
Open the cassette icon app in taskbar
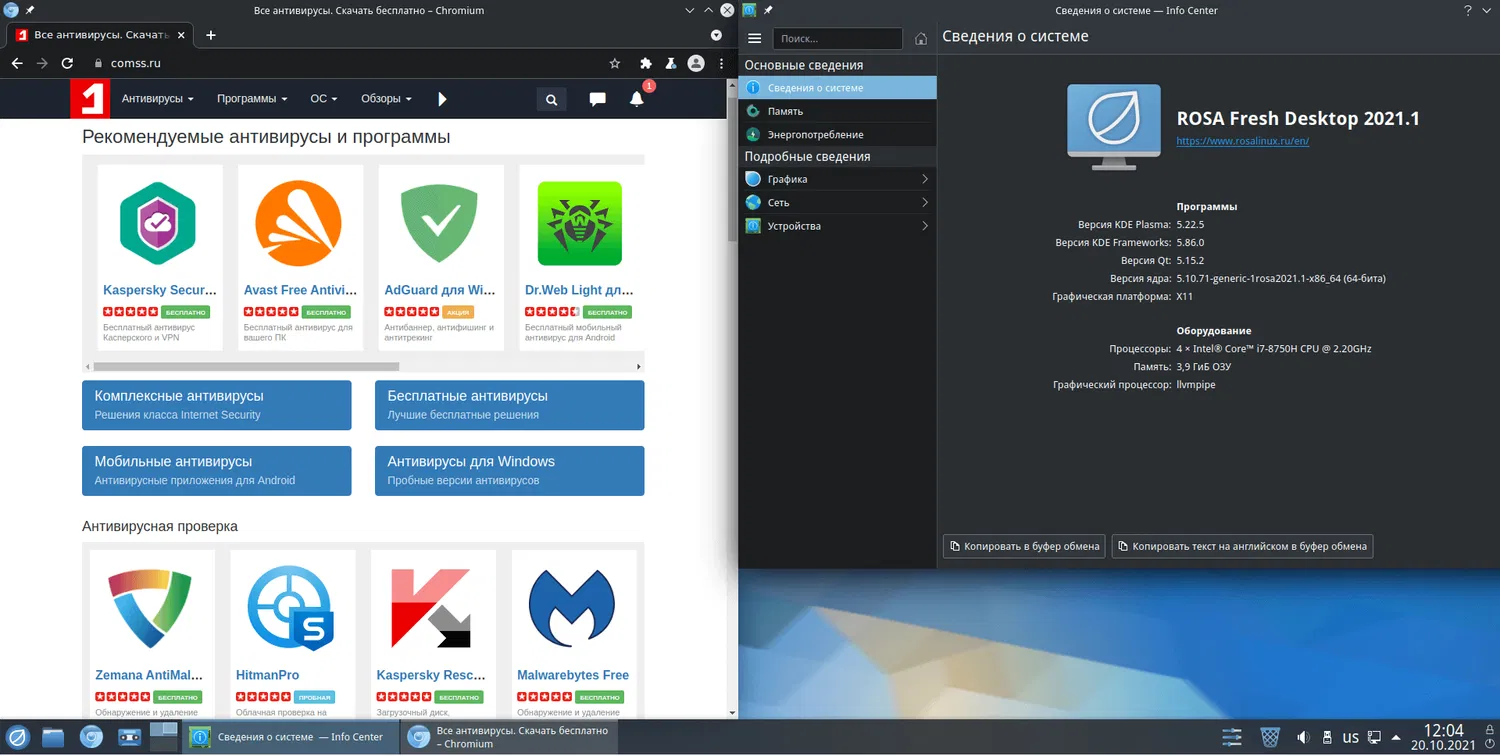(x=129, y=738)
